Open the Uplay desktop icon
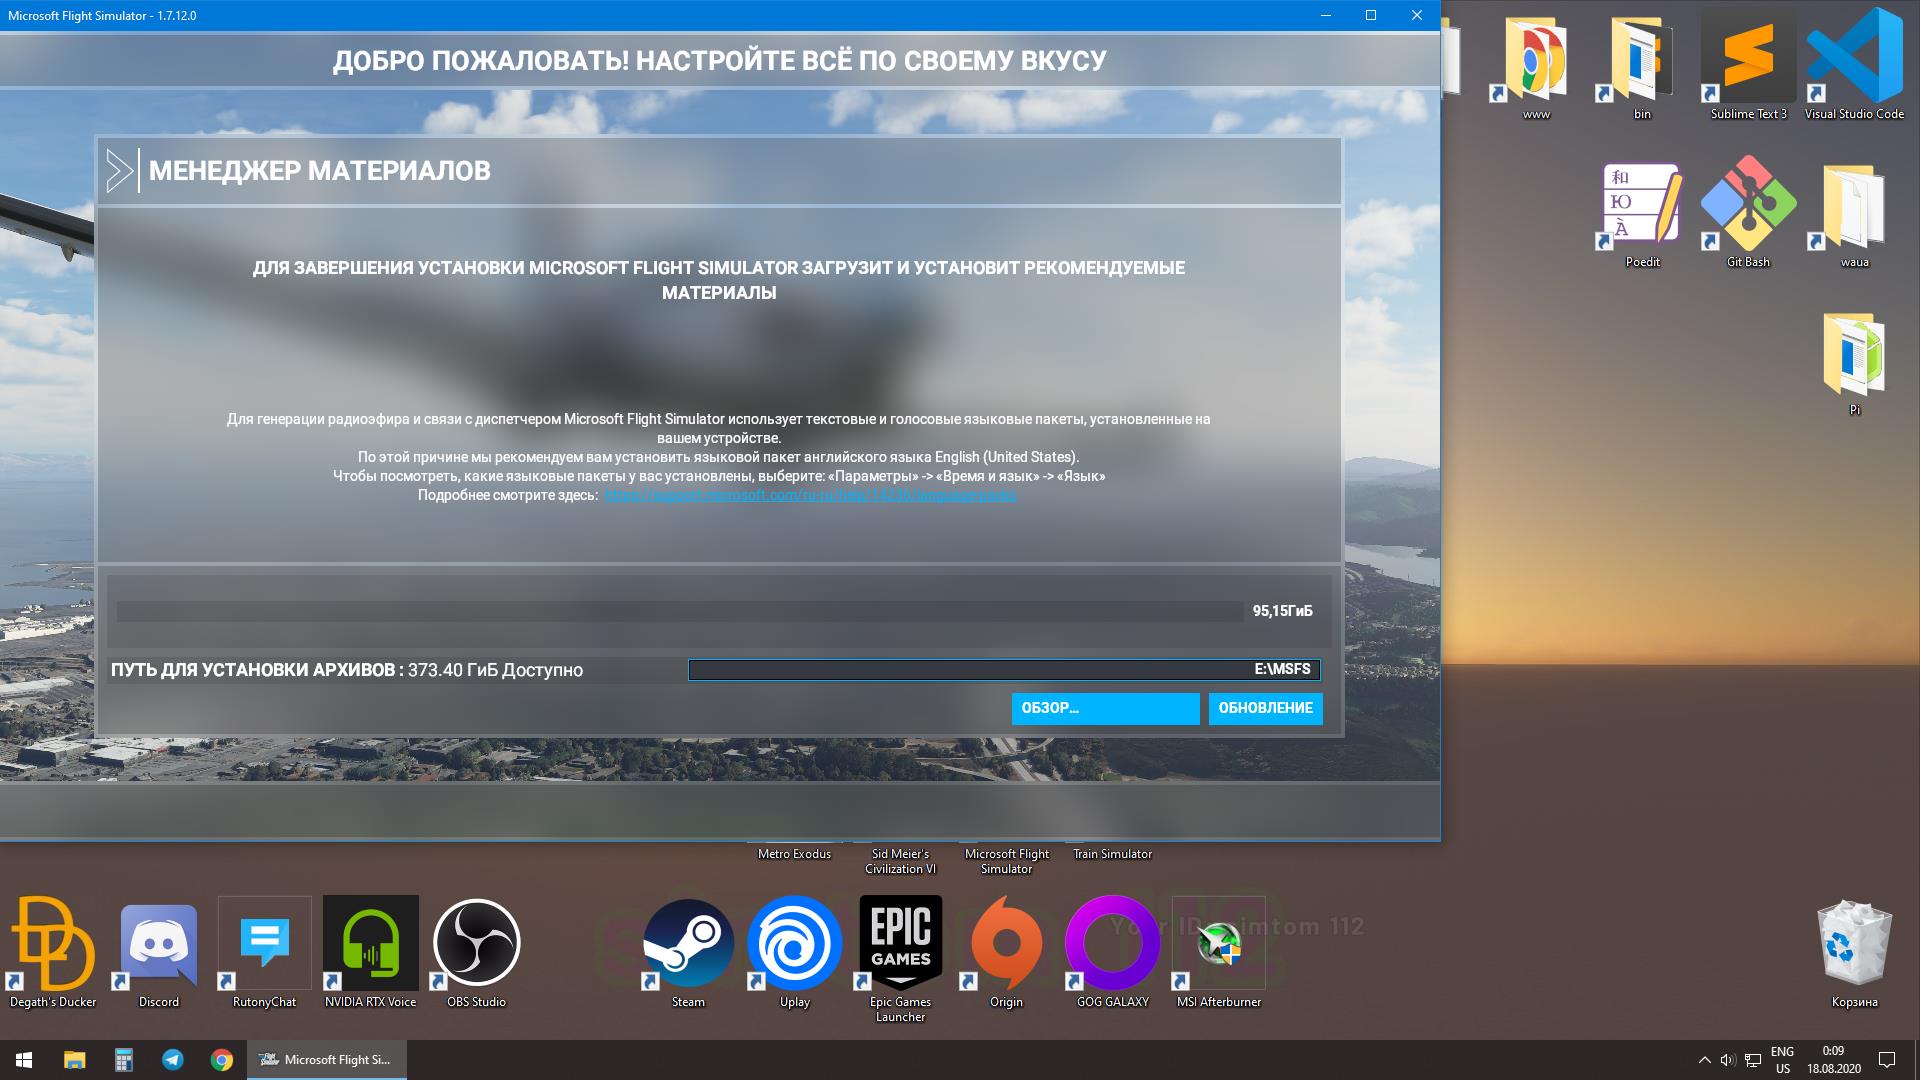The image size is (1920, 1080). point(795,952)
